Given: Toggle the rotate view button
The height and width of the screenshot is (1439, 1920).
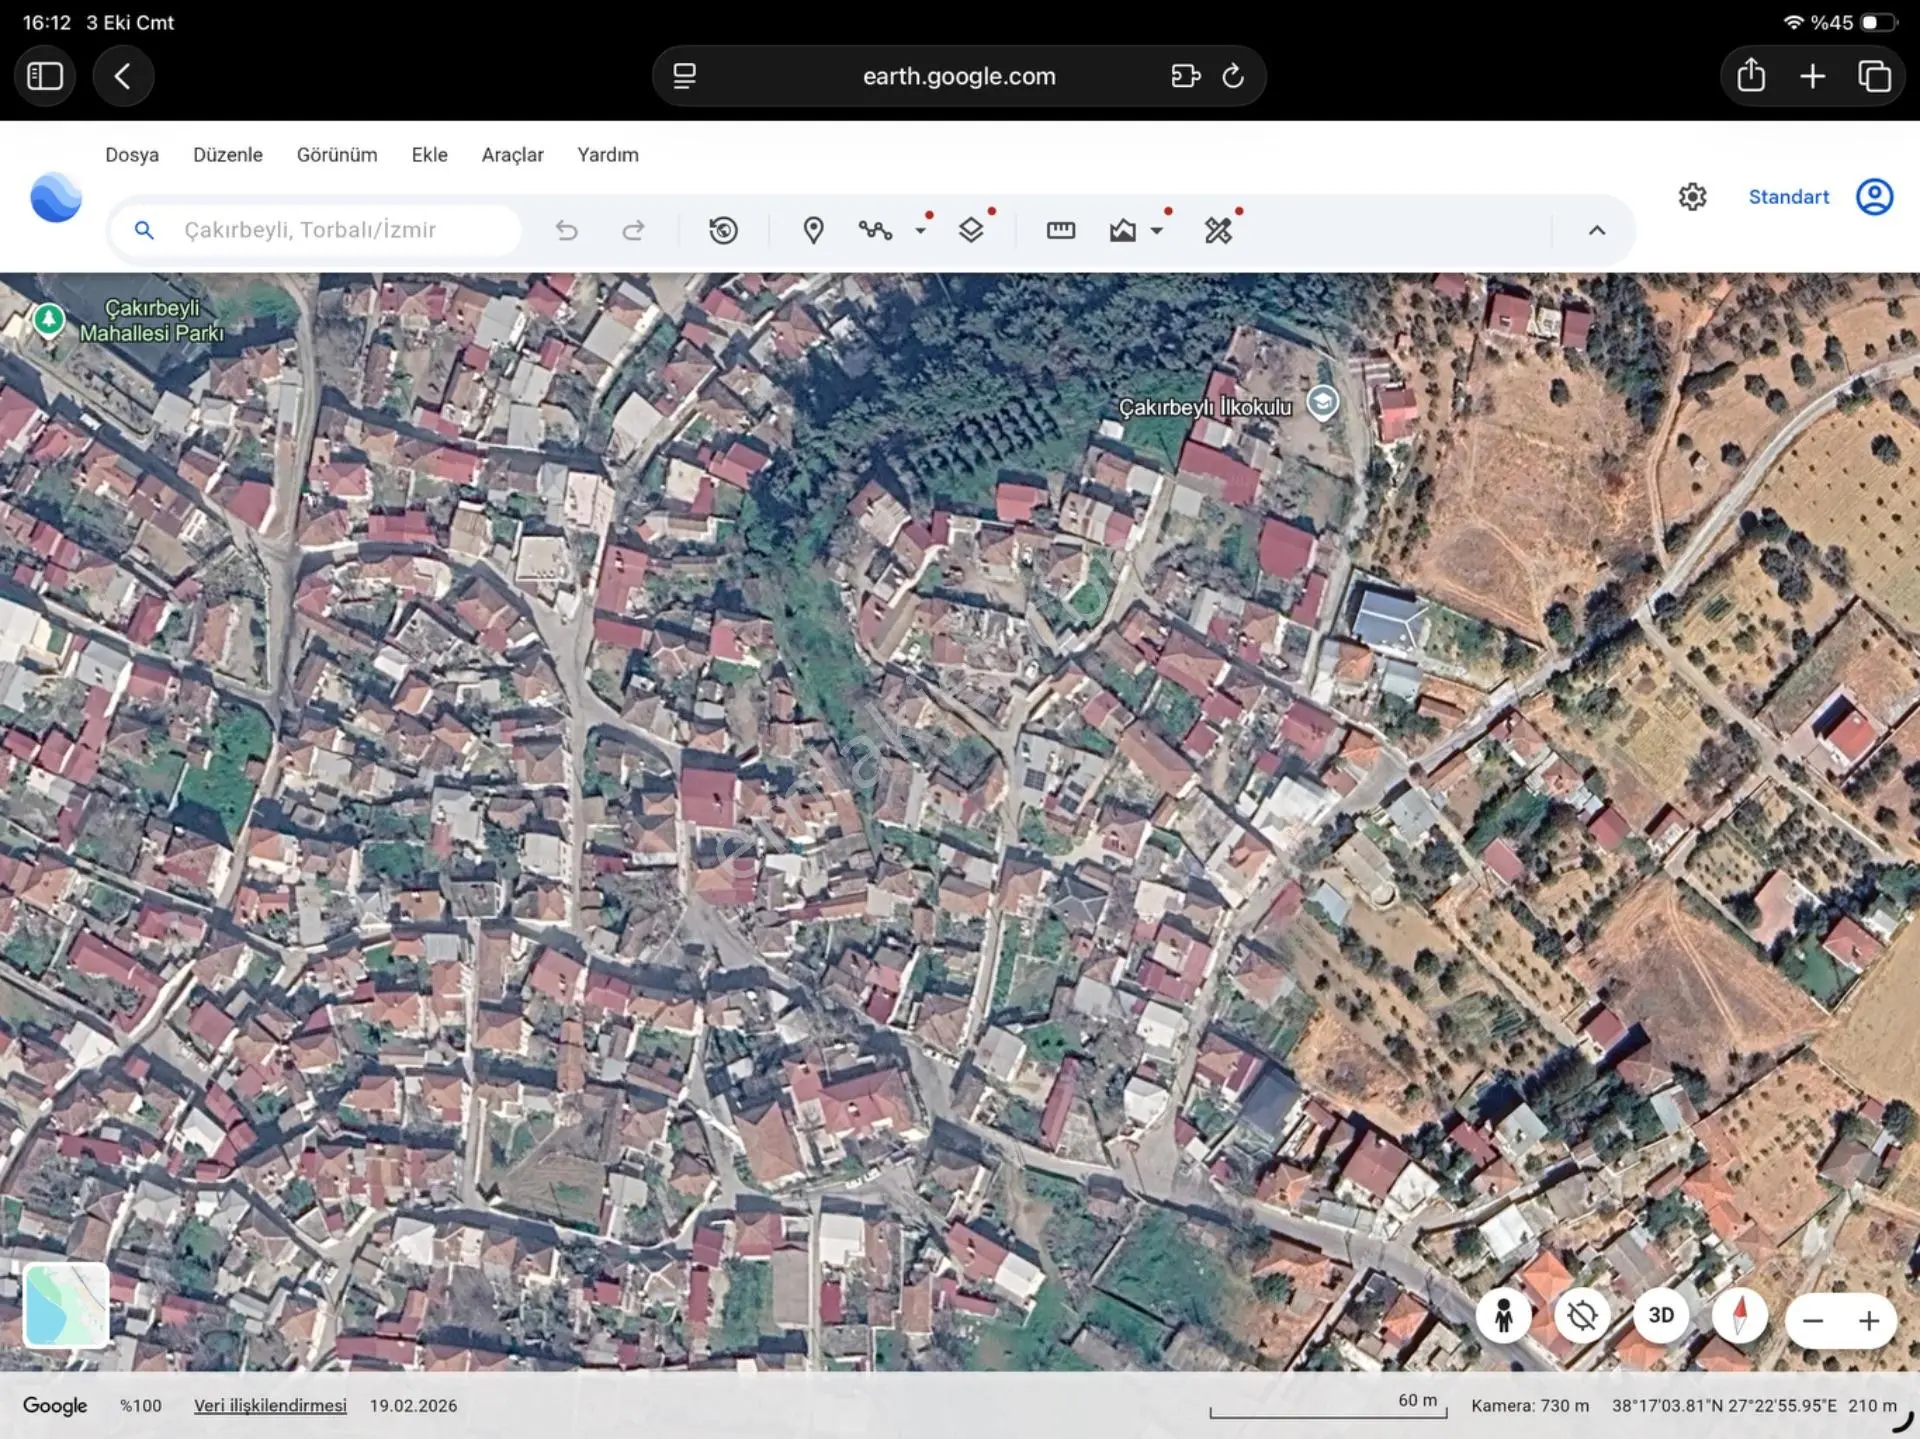Looking at the screenshot, I should point(1582,1316).
